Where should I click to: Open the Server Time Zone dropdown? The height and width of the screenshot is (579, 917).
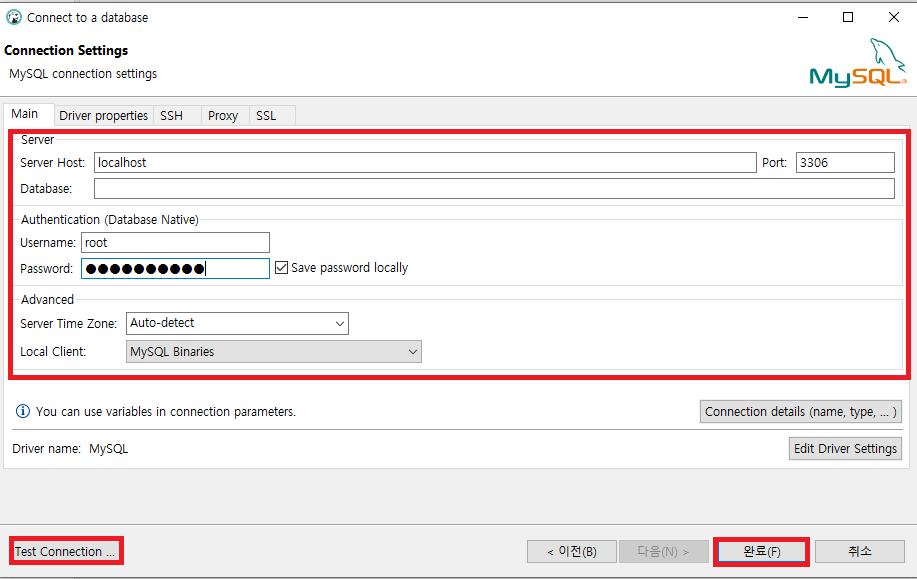237,323
